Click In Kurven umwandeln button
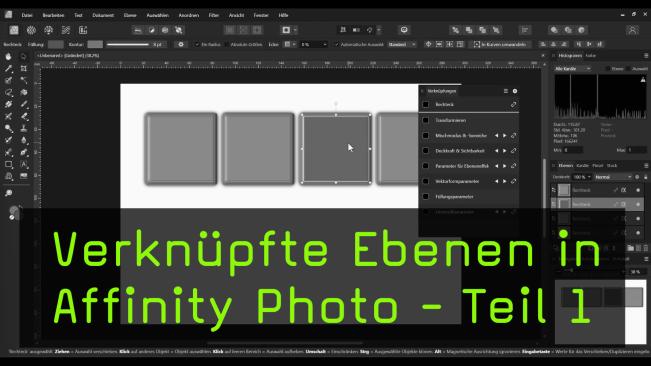Image resolution: width=651 pixels, height=366 pixels. click(x=499, y=44)
